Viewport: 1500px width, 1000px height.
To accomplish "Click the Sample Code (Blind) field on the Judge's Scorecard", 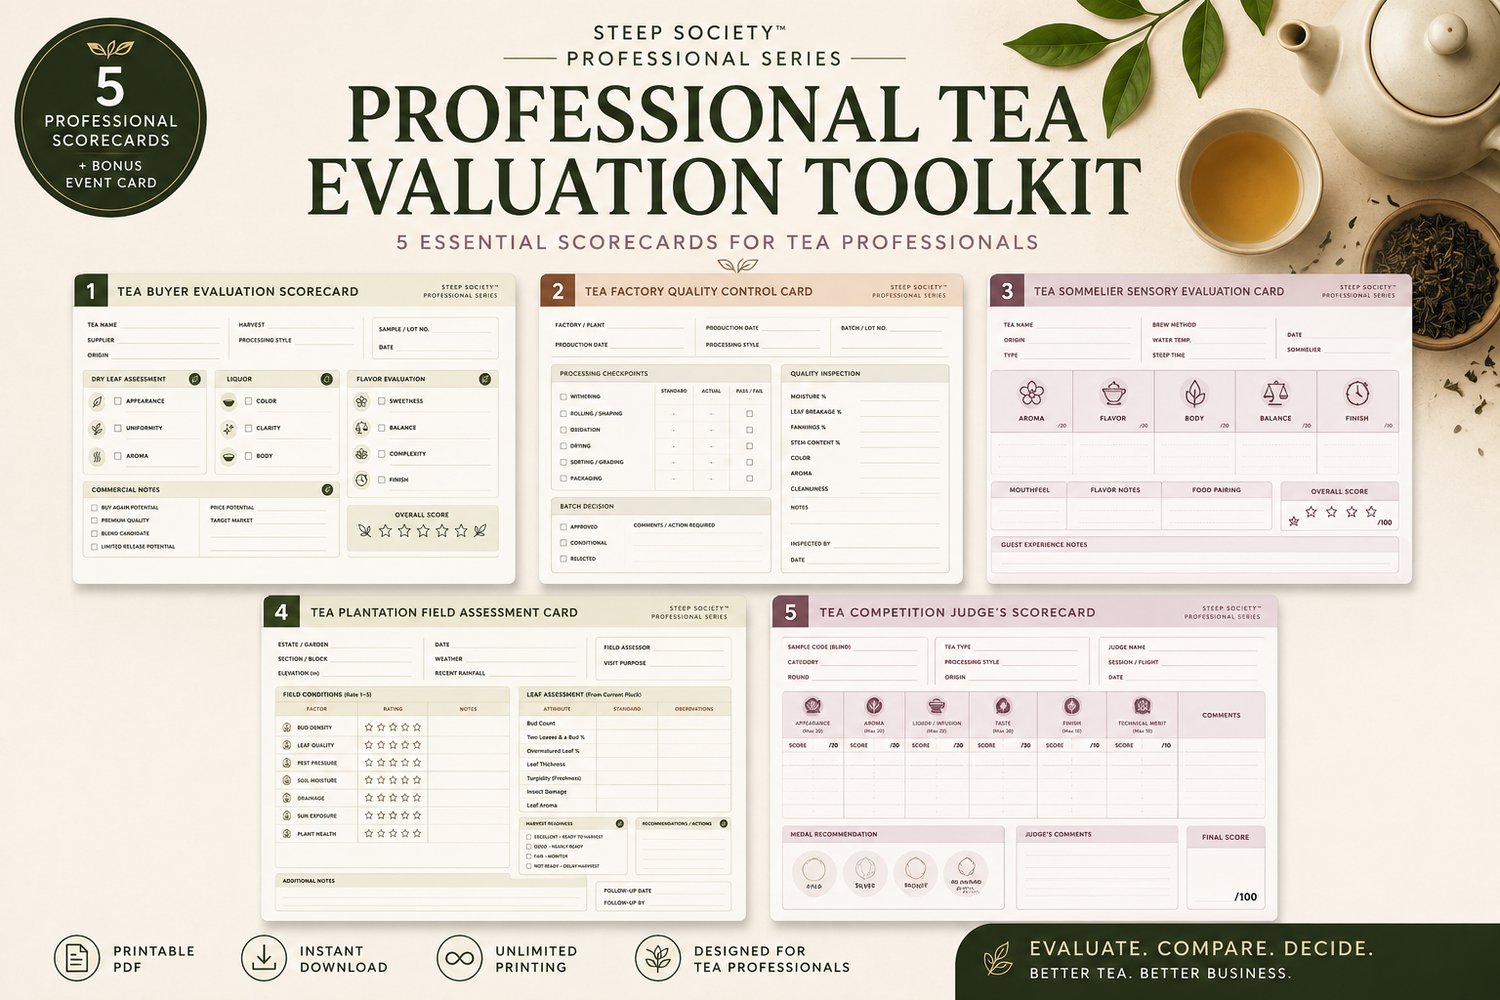I will (x=852, y=647).
